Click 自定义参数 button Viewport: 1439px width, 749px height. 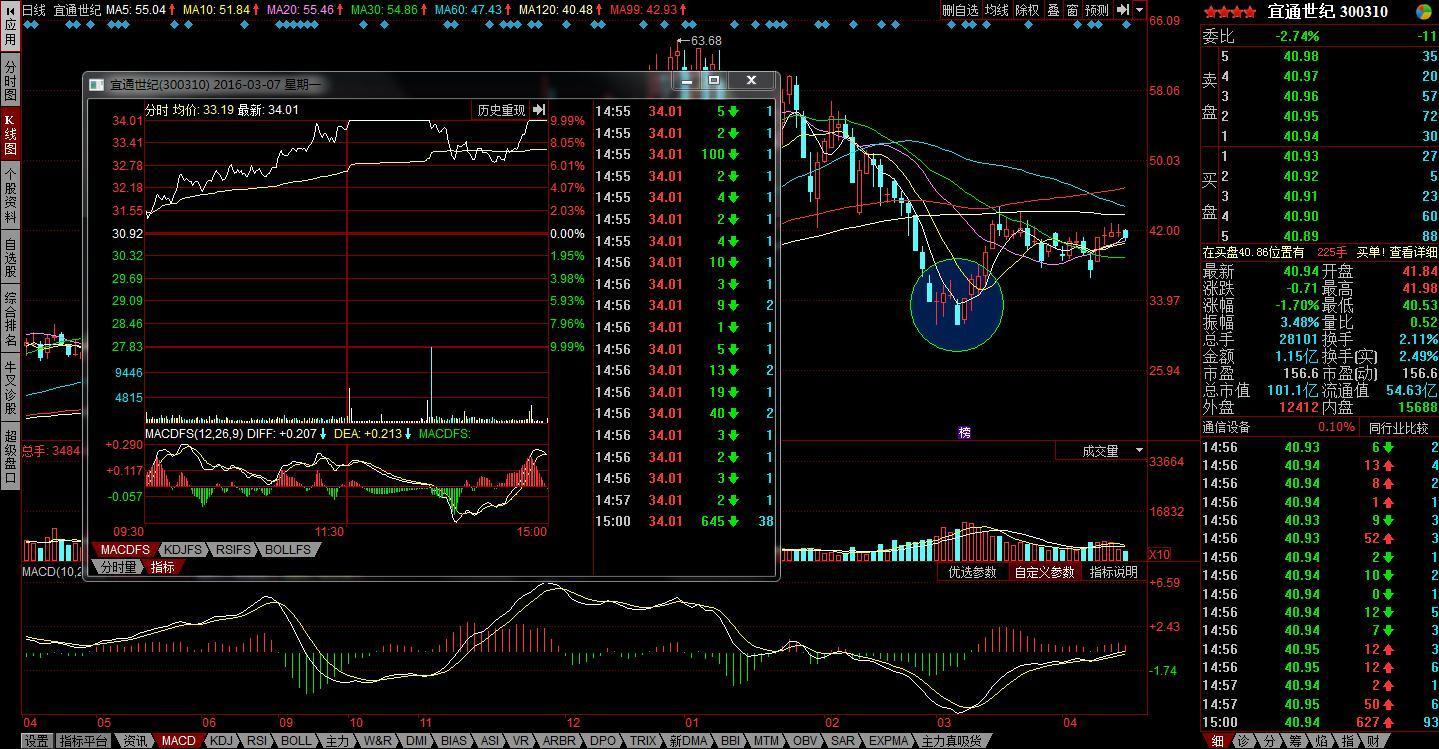(1044, 572)
